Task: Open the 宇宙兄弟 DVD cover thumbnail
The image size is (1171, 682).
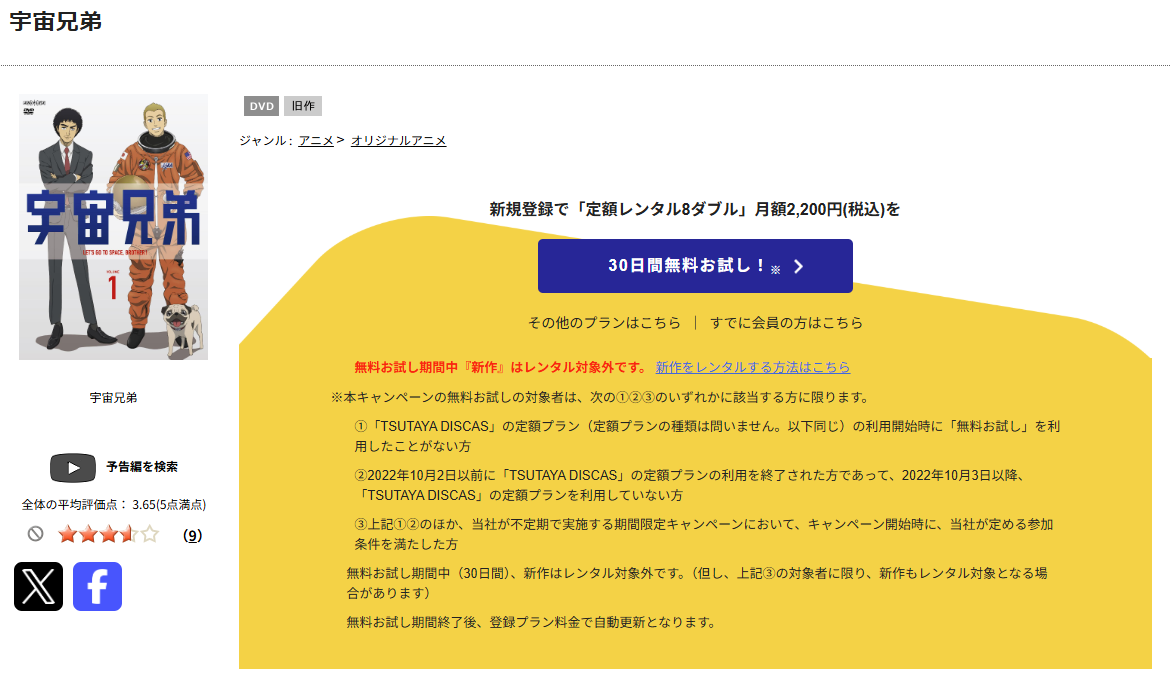Action: [x=114, y=227]
